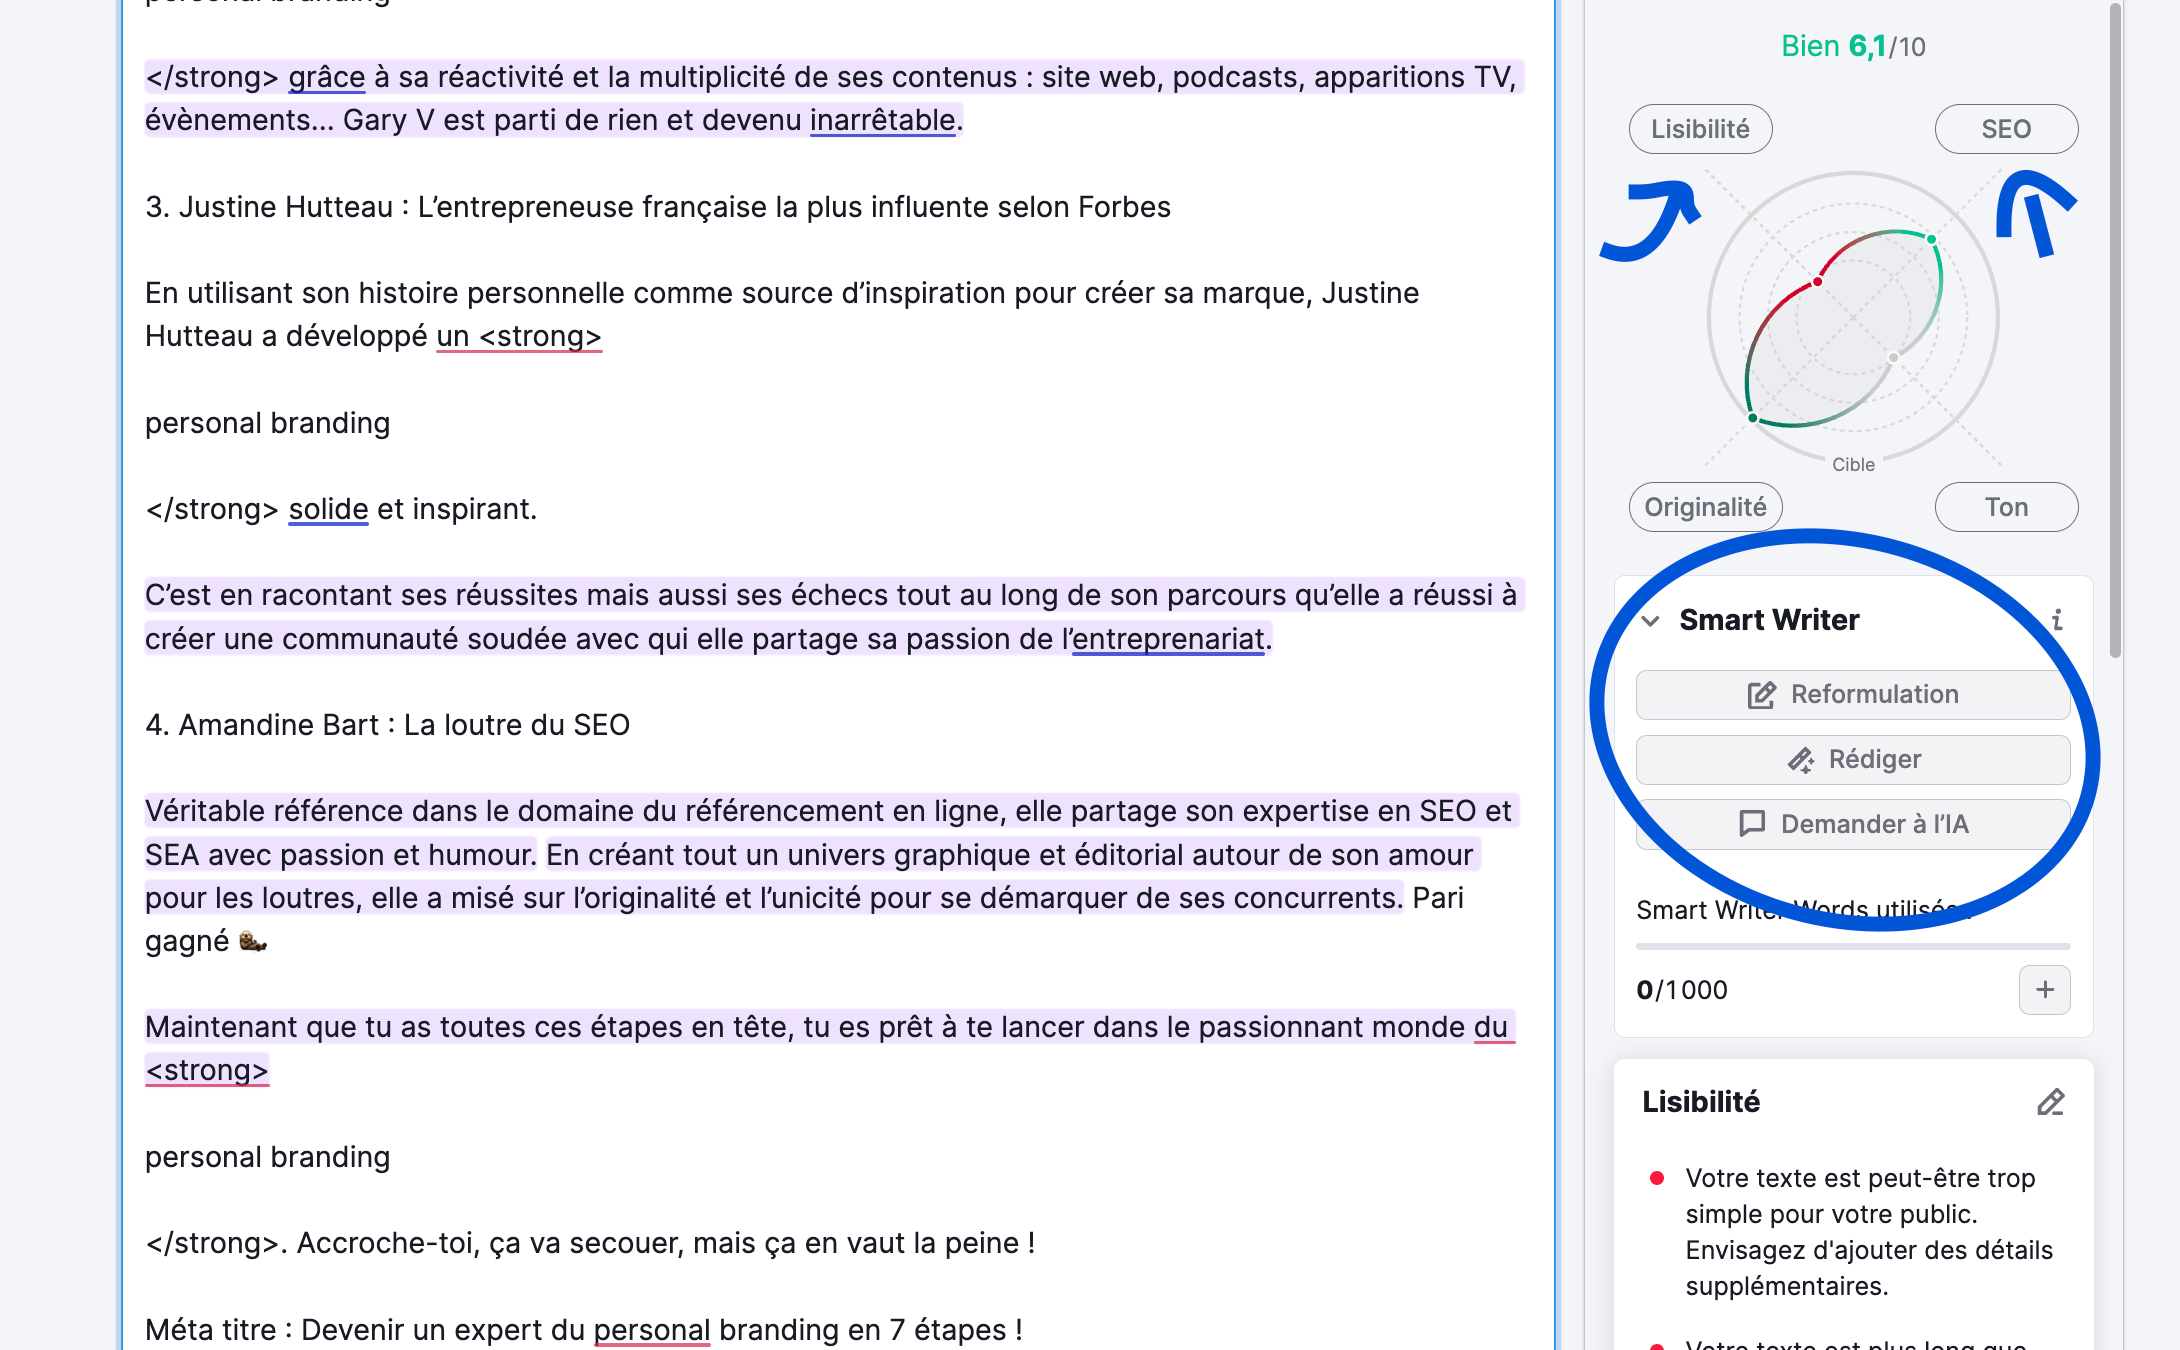Click sentence 'Maintenant que tu as toutes ces étapes'

coord(830,1049)
